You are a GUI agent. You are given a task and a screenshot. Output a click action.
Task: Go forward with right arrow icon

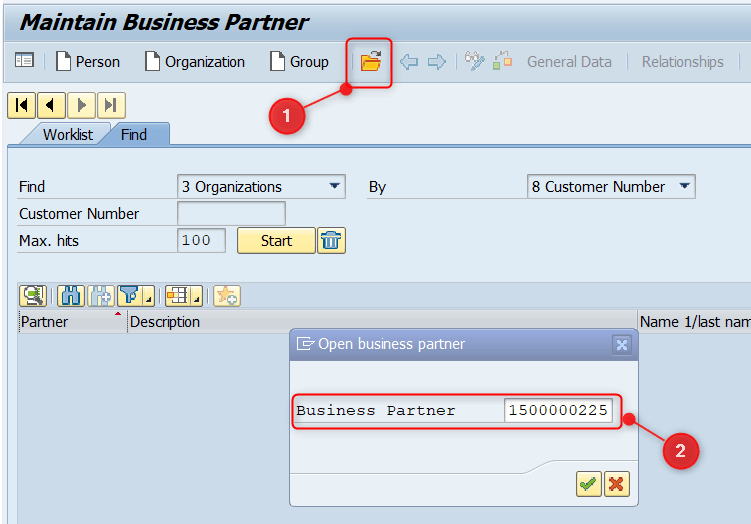[x=436, y=62]
